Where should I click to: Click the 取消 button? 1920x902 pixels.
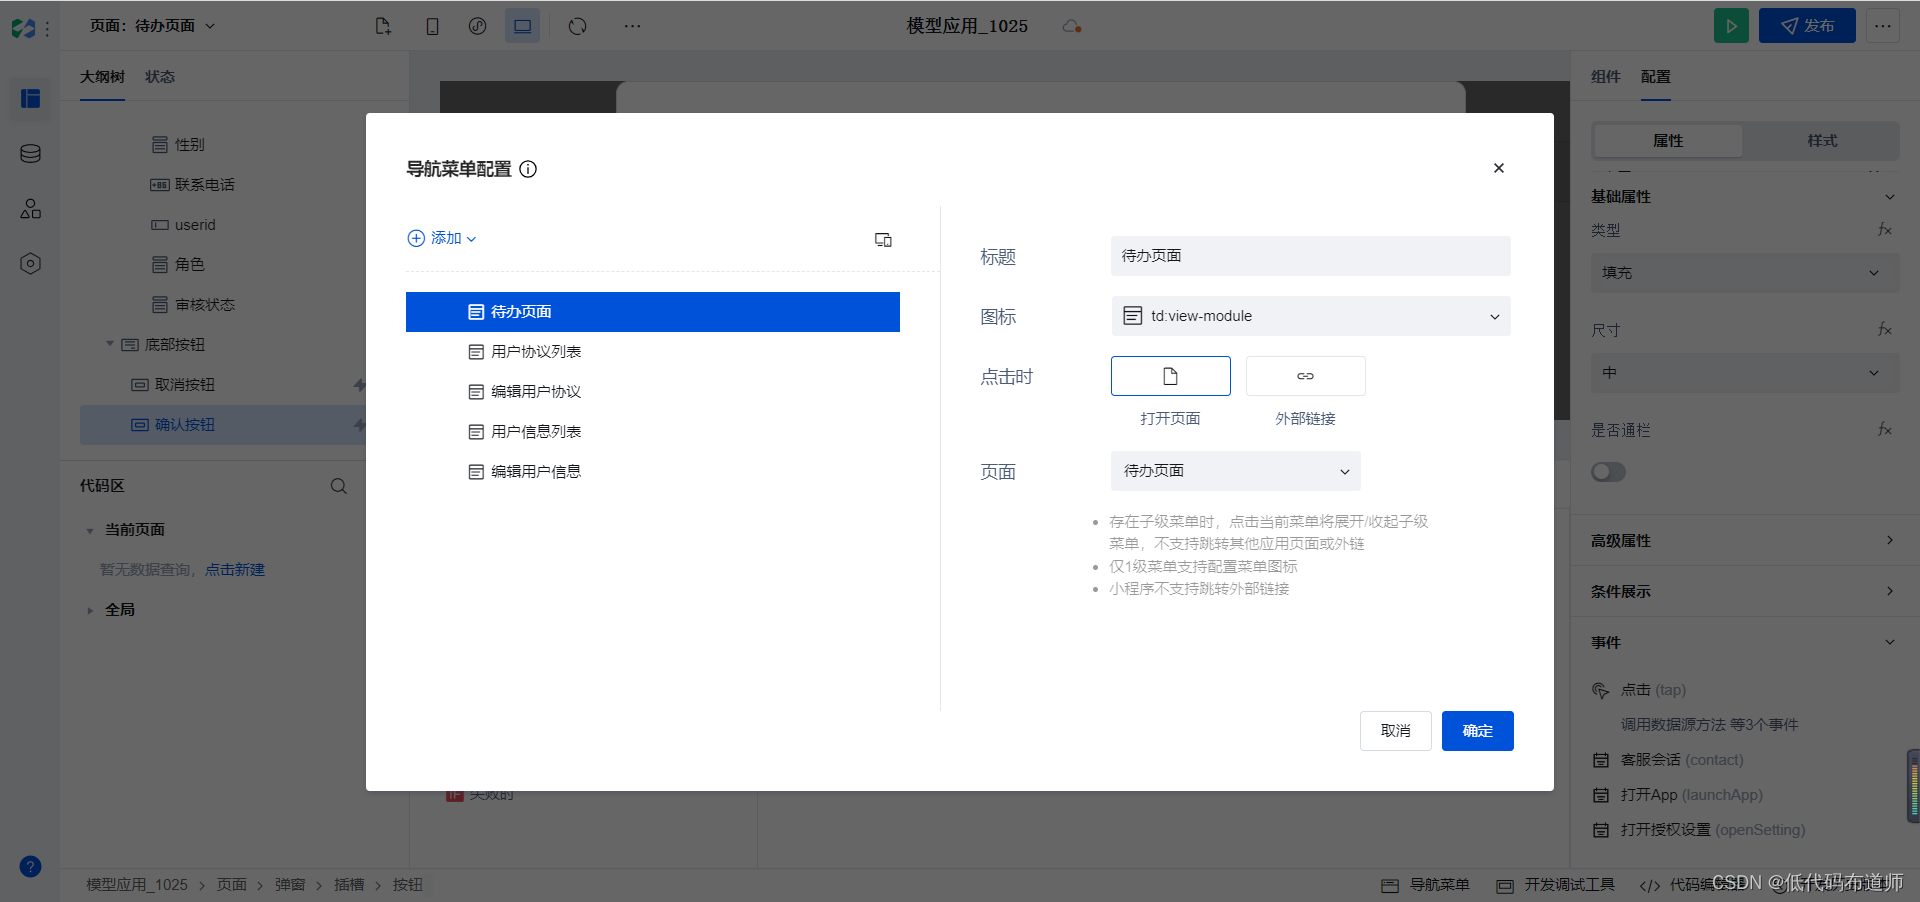[x=1396, y=731]
